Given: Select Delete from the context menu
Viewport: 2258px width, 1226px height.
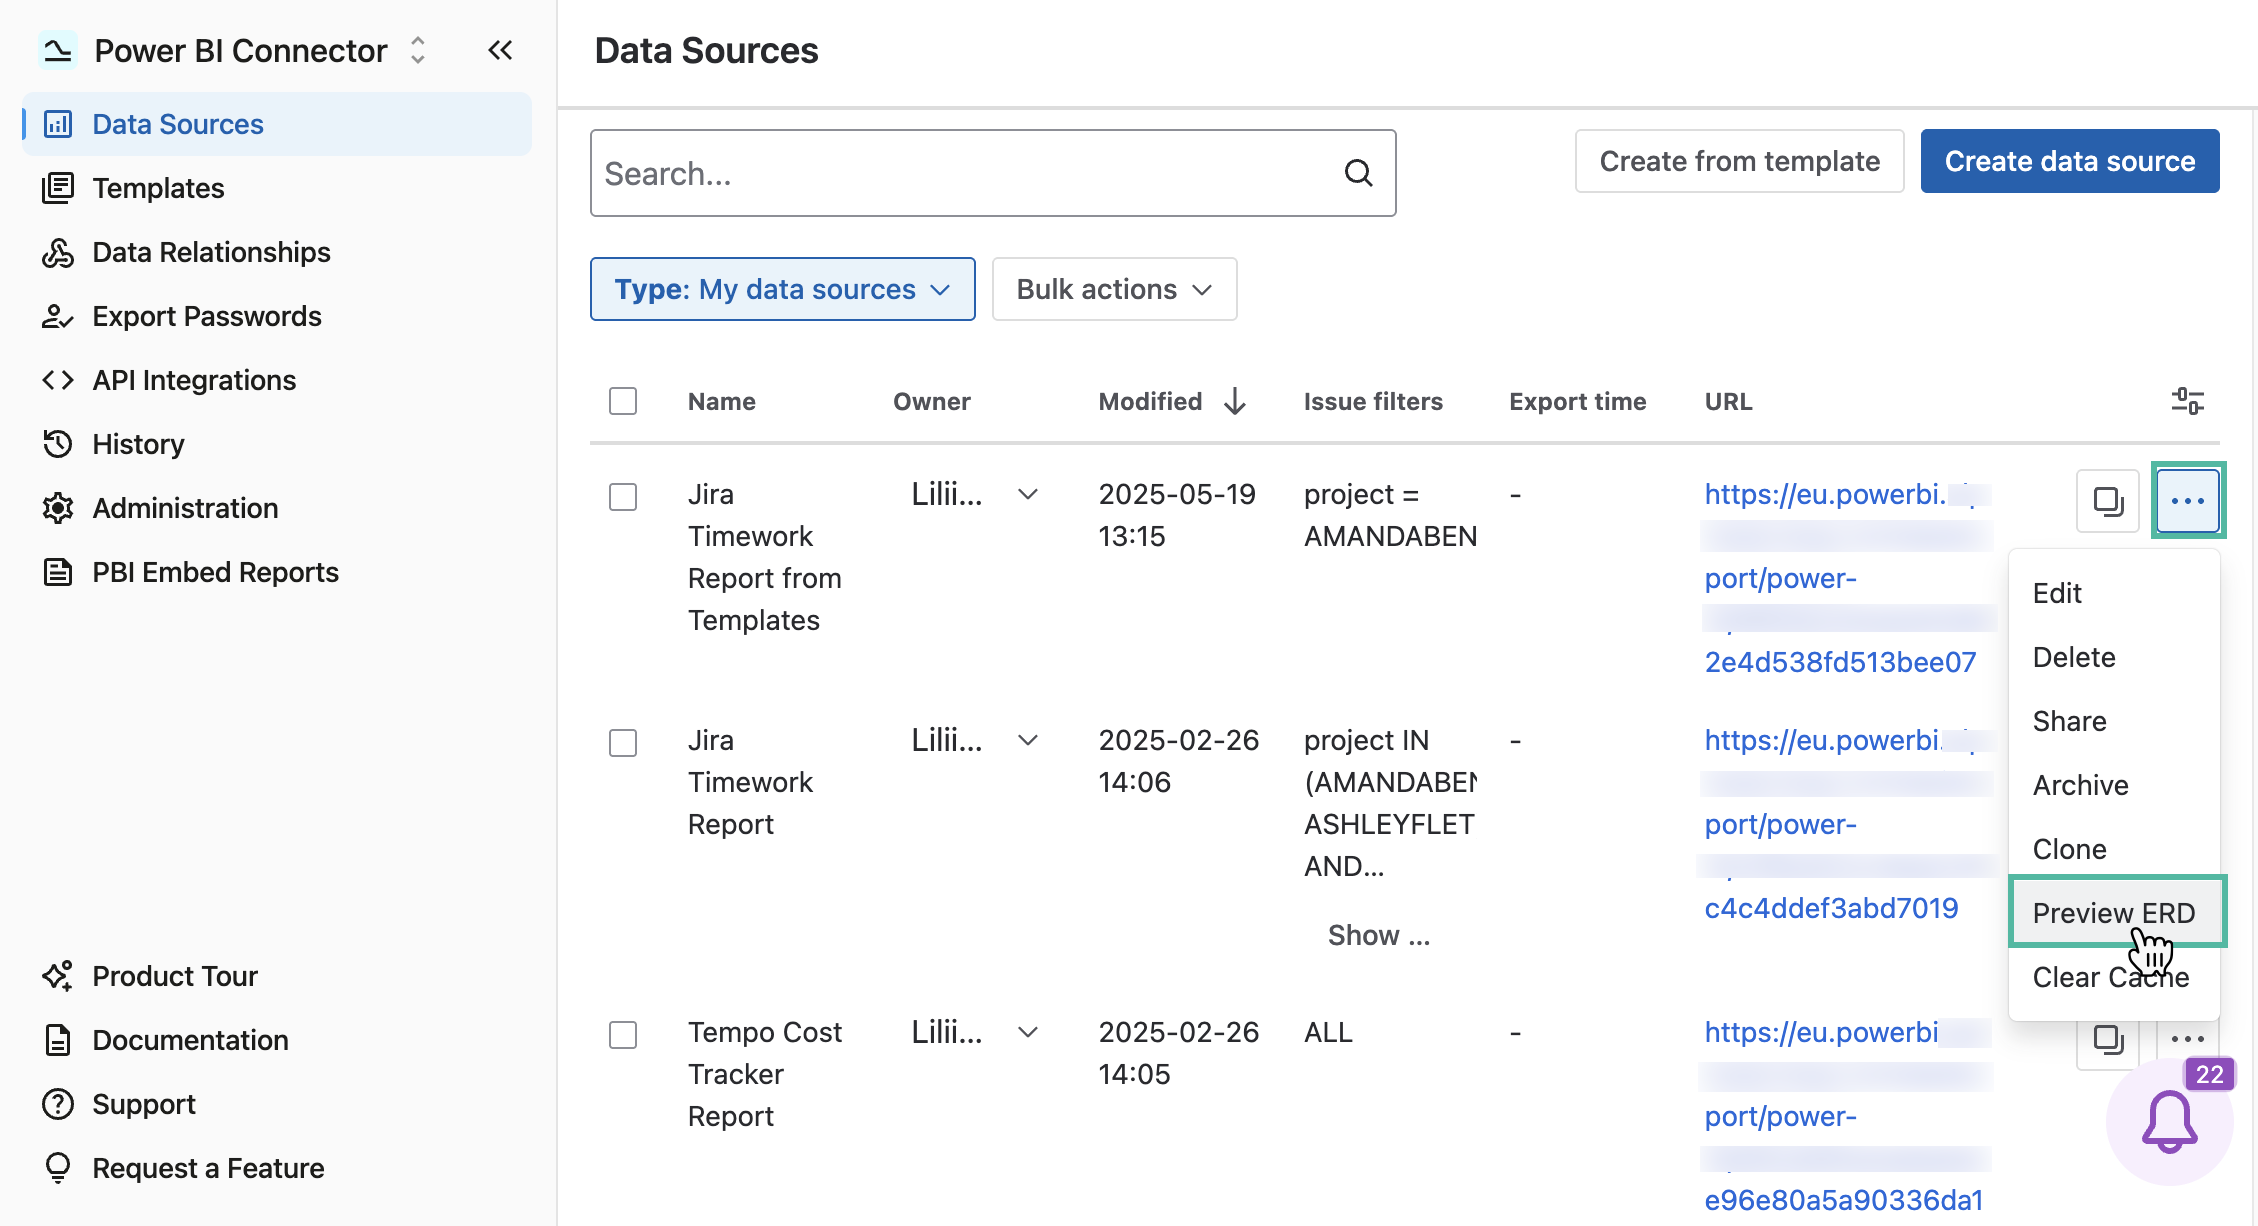Looking at the screenshot, I should click(x=2114, y=657).
